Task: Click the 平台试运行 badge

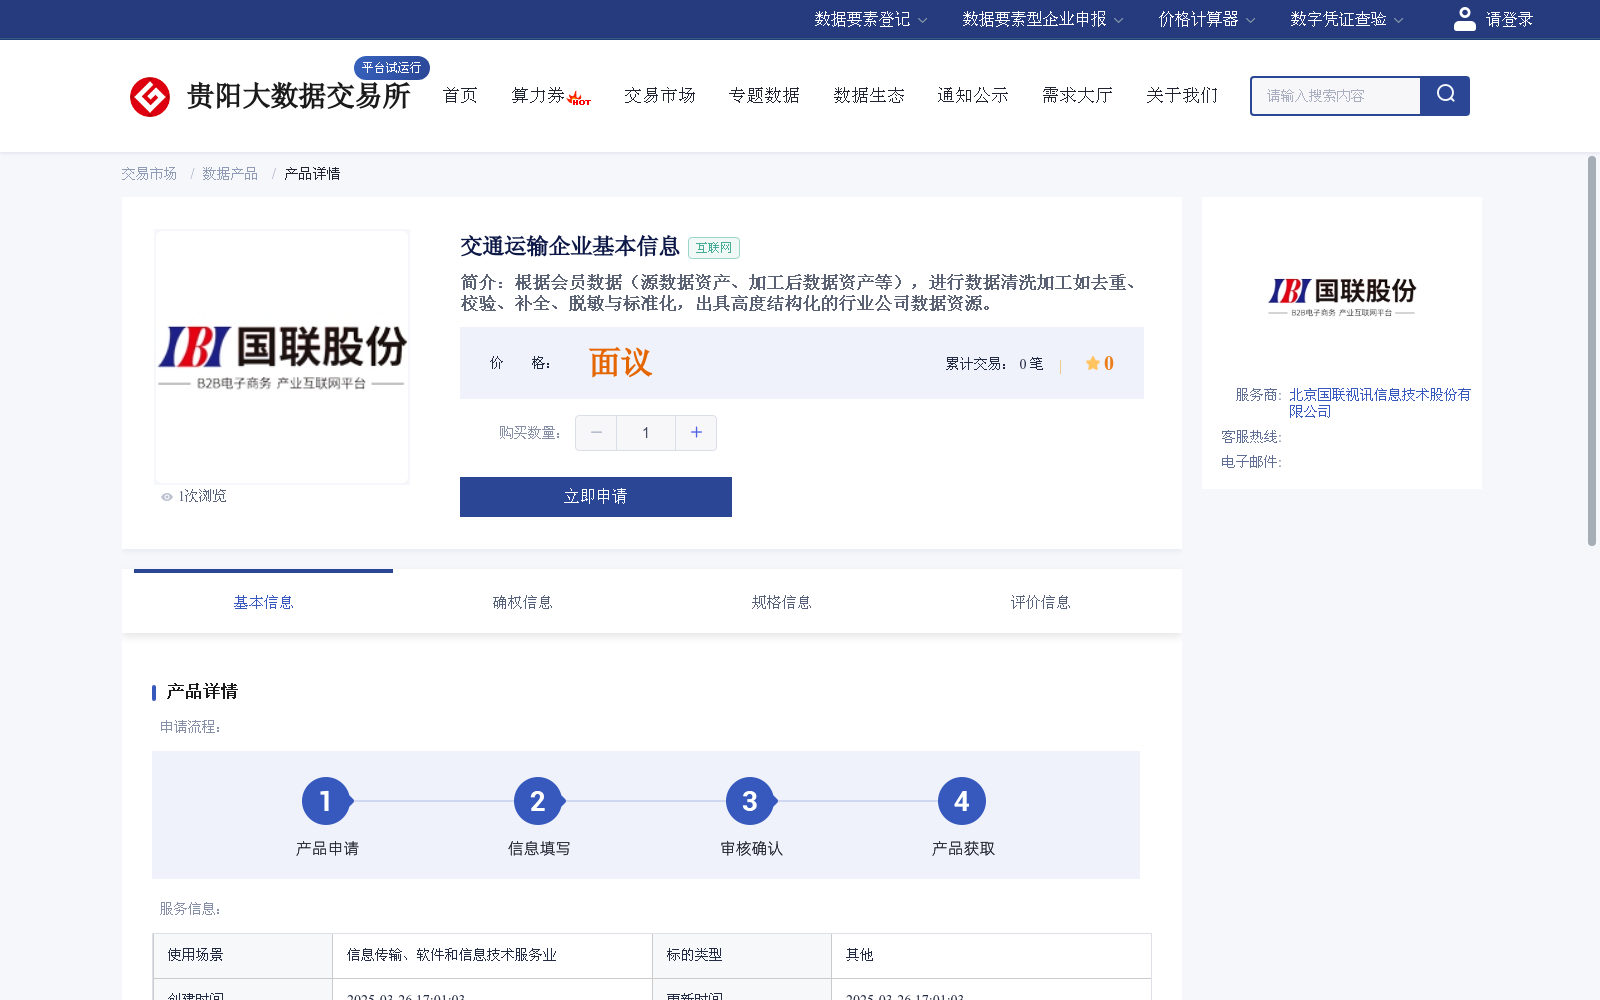Action: pos(392,68)
